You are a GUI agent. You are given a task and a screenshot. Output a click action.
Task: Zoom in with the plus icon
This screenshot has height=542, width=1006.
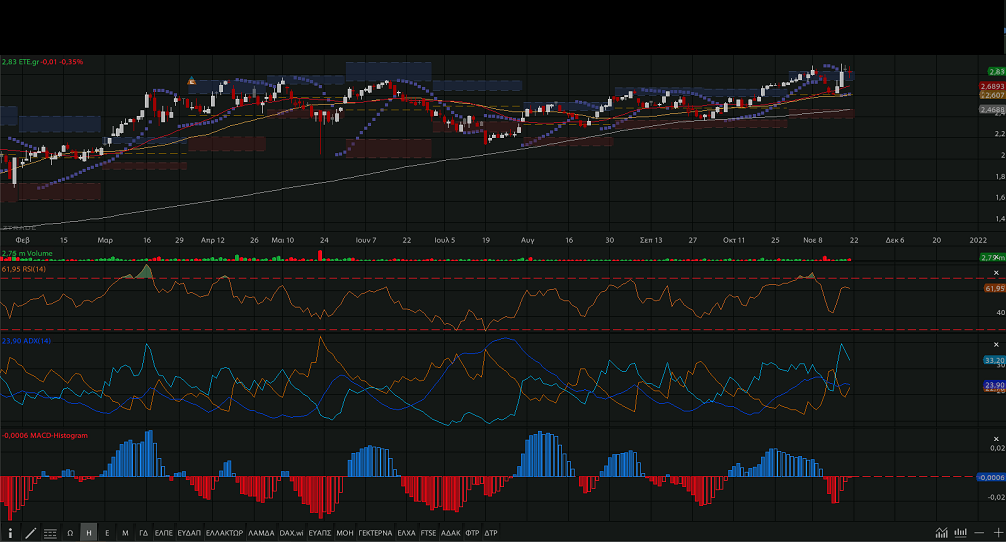[x=998, y=532]
